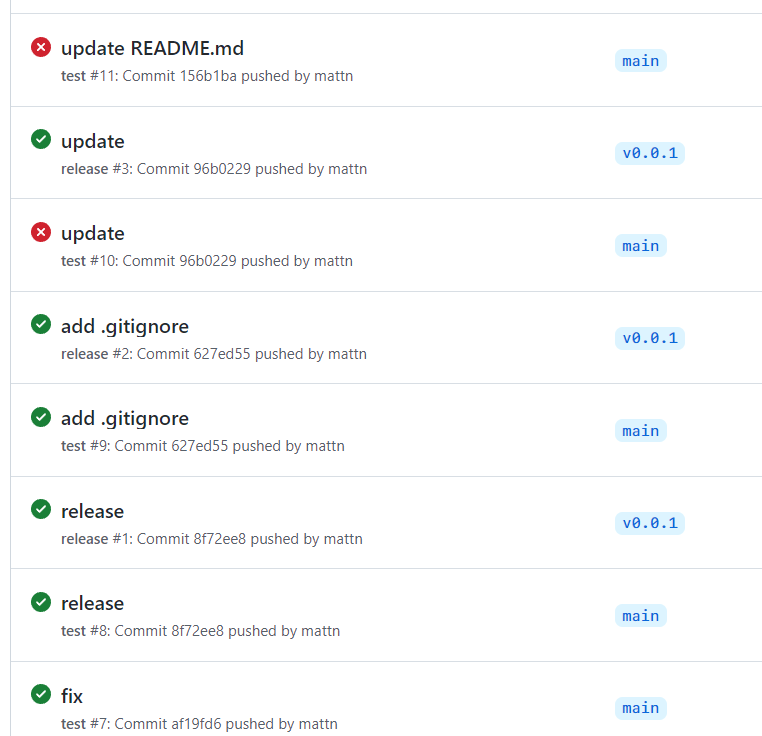This screenshot has width=762, height=736.
Task: Select the v0.0.1 tag on release #3
Action: pos(650,153)
